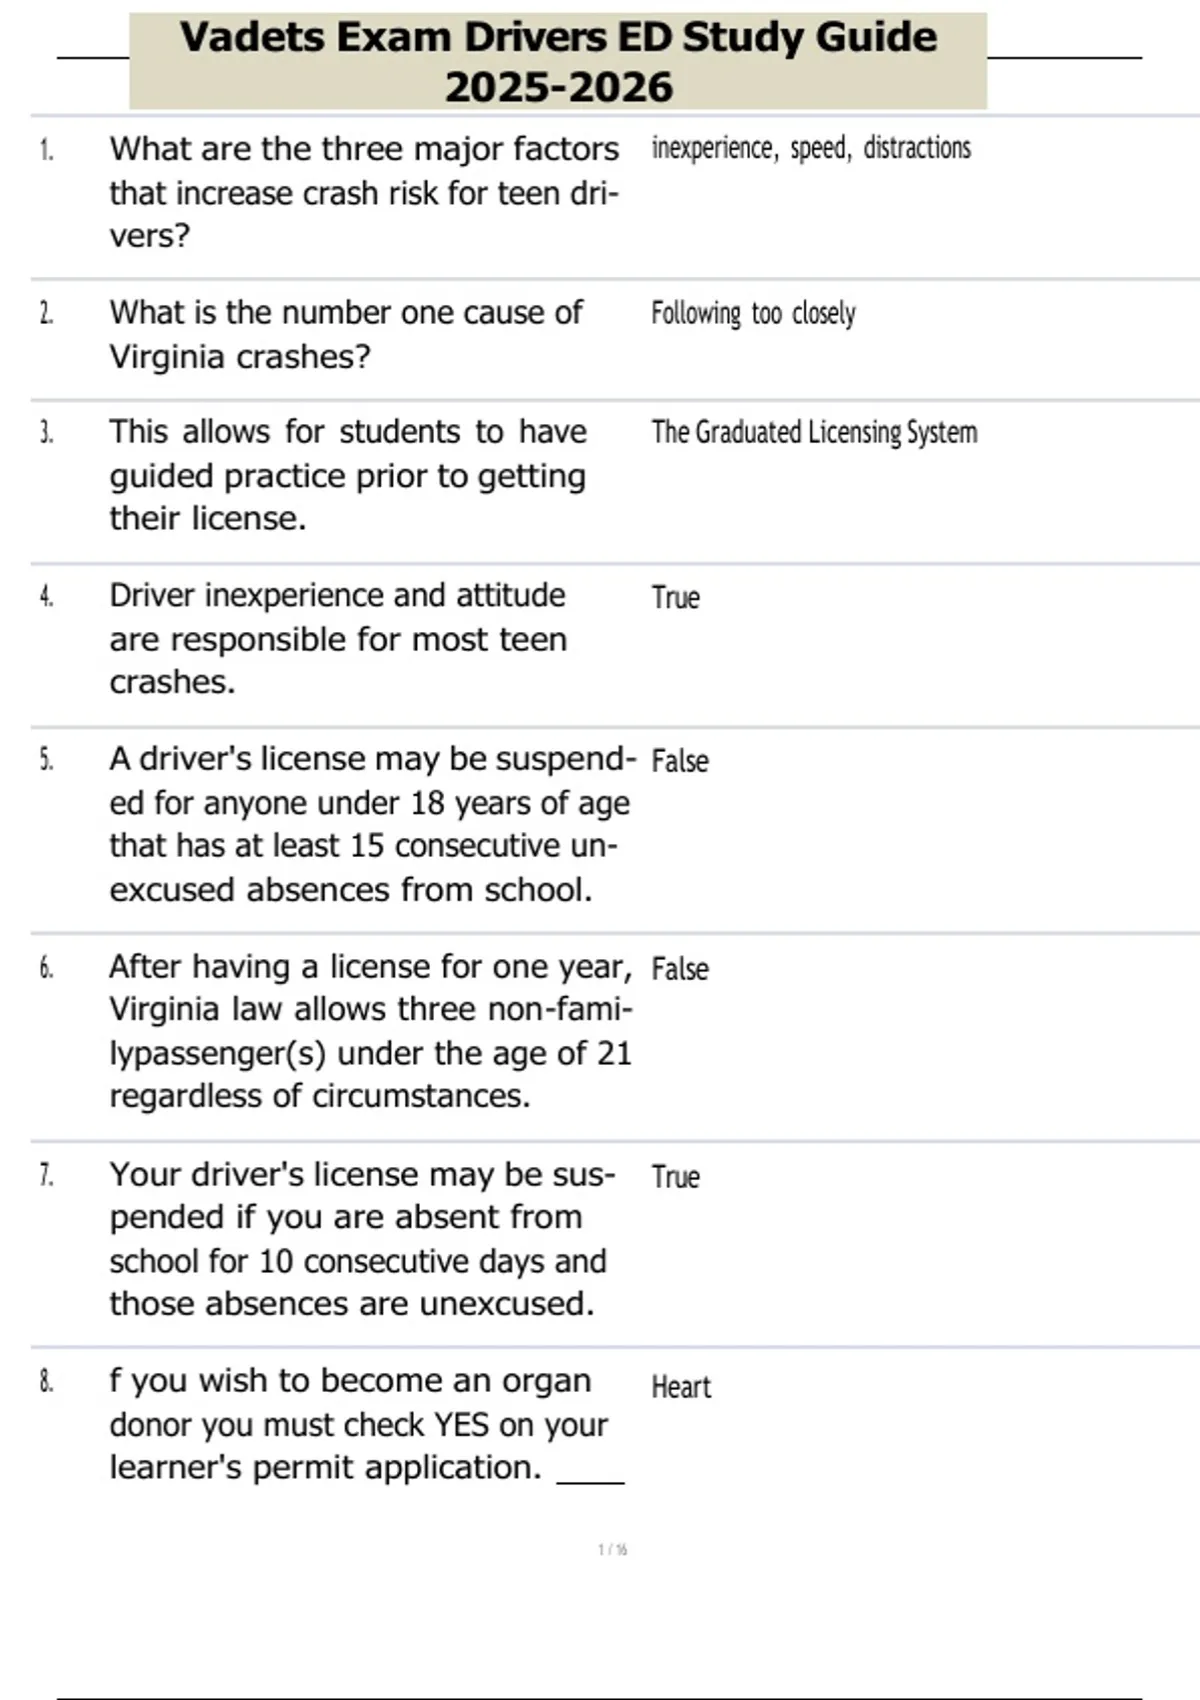Click the question about three non-family passengers
Image resolution: width=1200 pixels, height=1700 pixels.
tap(370, 1031)
